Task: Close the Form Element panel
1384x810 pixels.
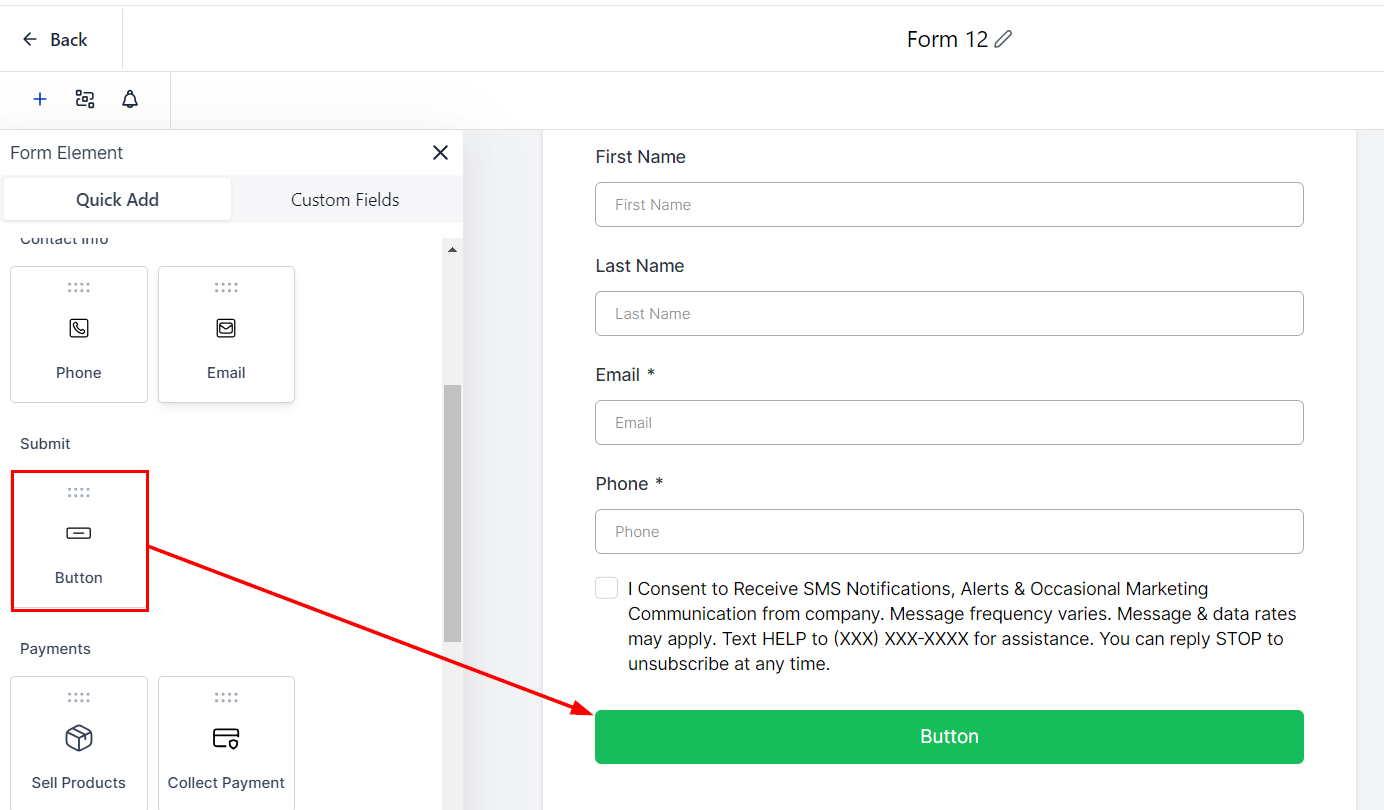Action: [440, 152]
